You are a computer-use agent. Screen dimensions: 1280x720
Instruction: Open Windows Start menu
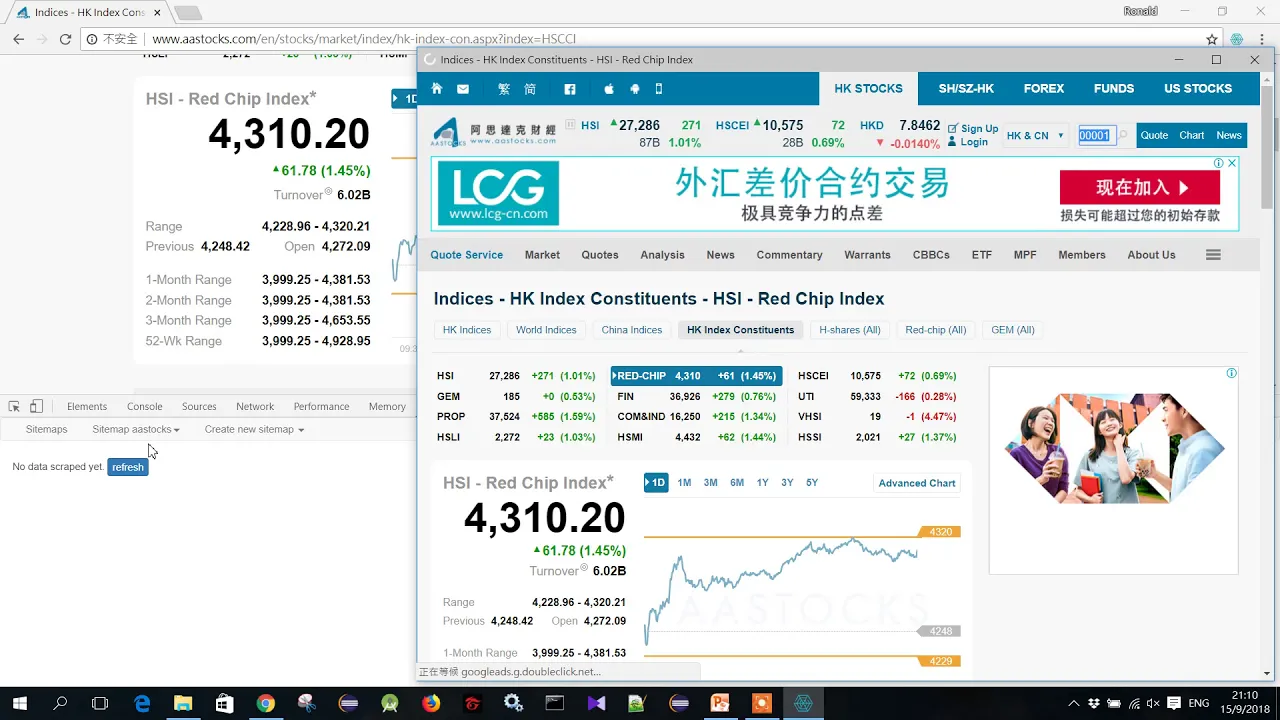pyautogui.click(x=19, y=703)
